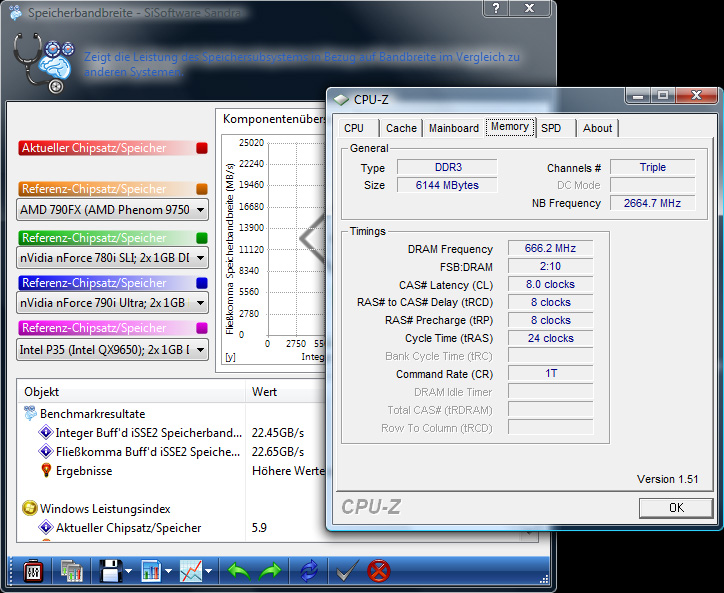Screen dimensions: 724x593
Task: Open the nVidia nForce 790i Ultra dropdown
Action: pyautogui.click(x=112, y=303)
